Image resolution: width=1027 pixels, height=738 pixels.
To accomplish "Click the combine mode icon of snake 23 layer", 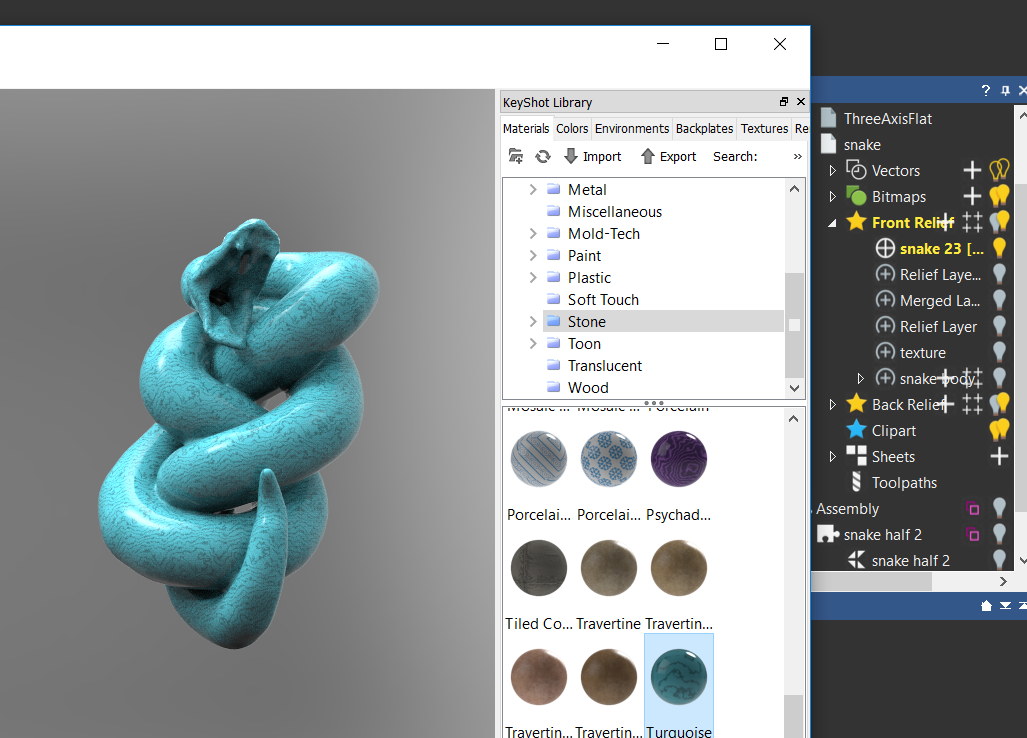I will [885, 248].
